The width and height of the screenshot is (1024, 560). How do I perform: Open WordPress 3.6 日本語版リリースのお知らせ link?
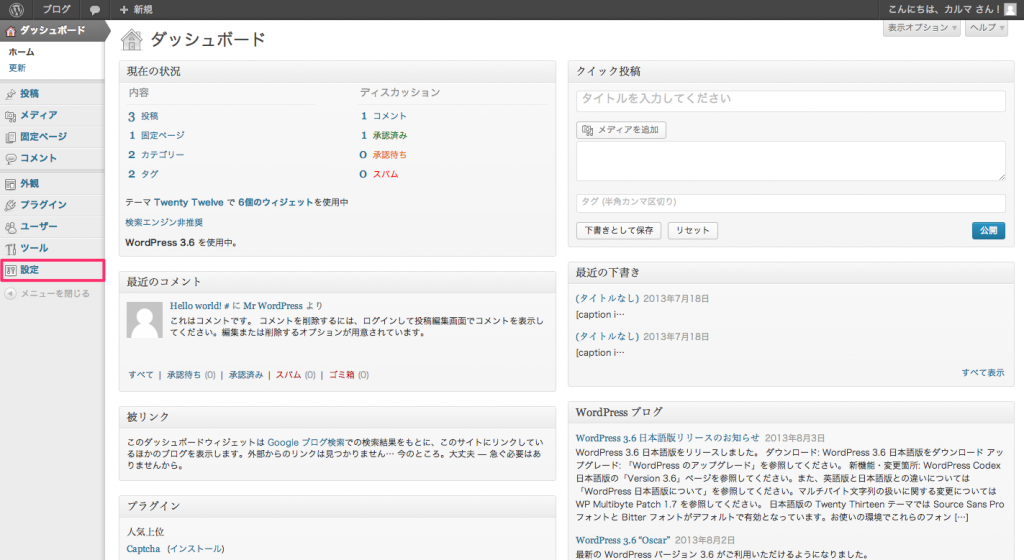[667, 438]
